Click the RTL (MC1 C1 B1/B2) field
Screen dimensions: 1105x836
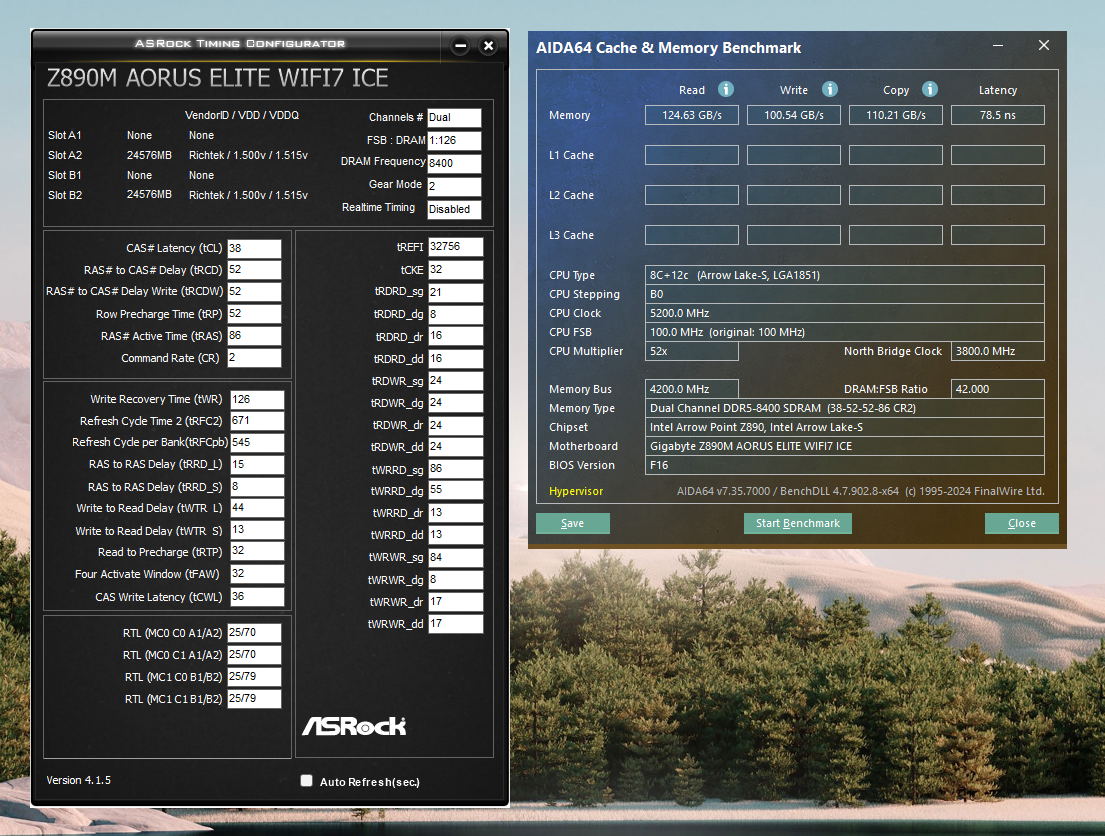tap(254, 699)
